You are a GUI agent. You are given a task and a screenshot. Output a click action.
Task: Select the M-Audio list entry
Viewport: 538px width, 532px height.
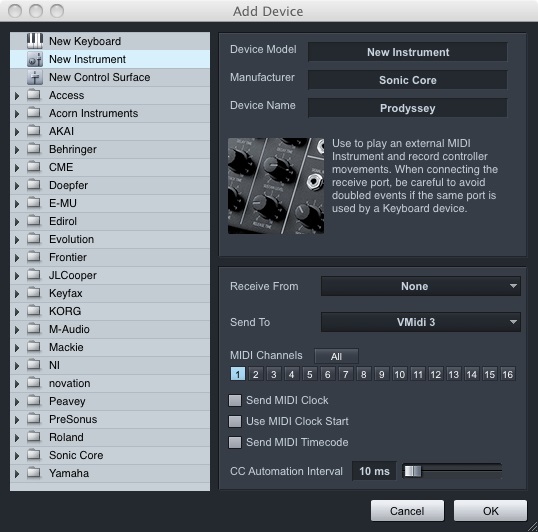(110, 329)
